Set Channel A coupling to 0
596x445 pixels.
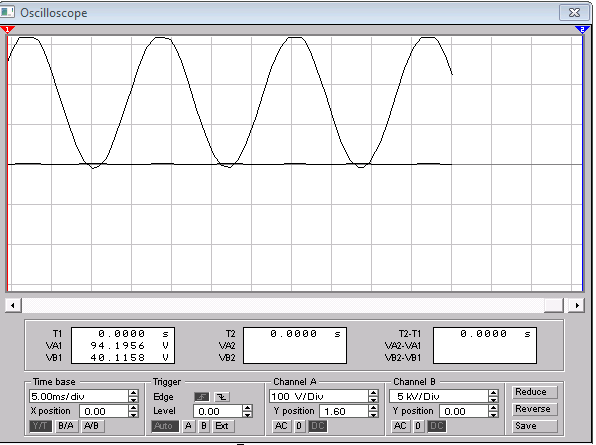[299, 426]
